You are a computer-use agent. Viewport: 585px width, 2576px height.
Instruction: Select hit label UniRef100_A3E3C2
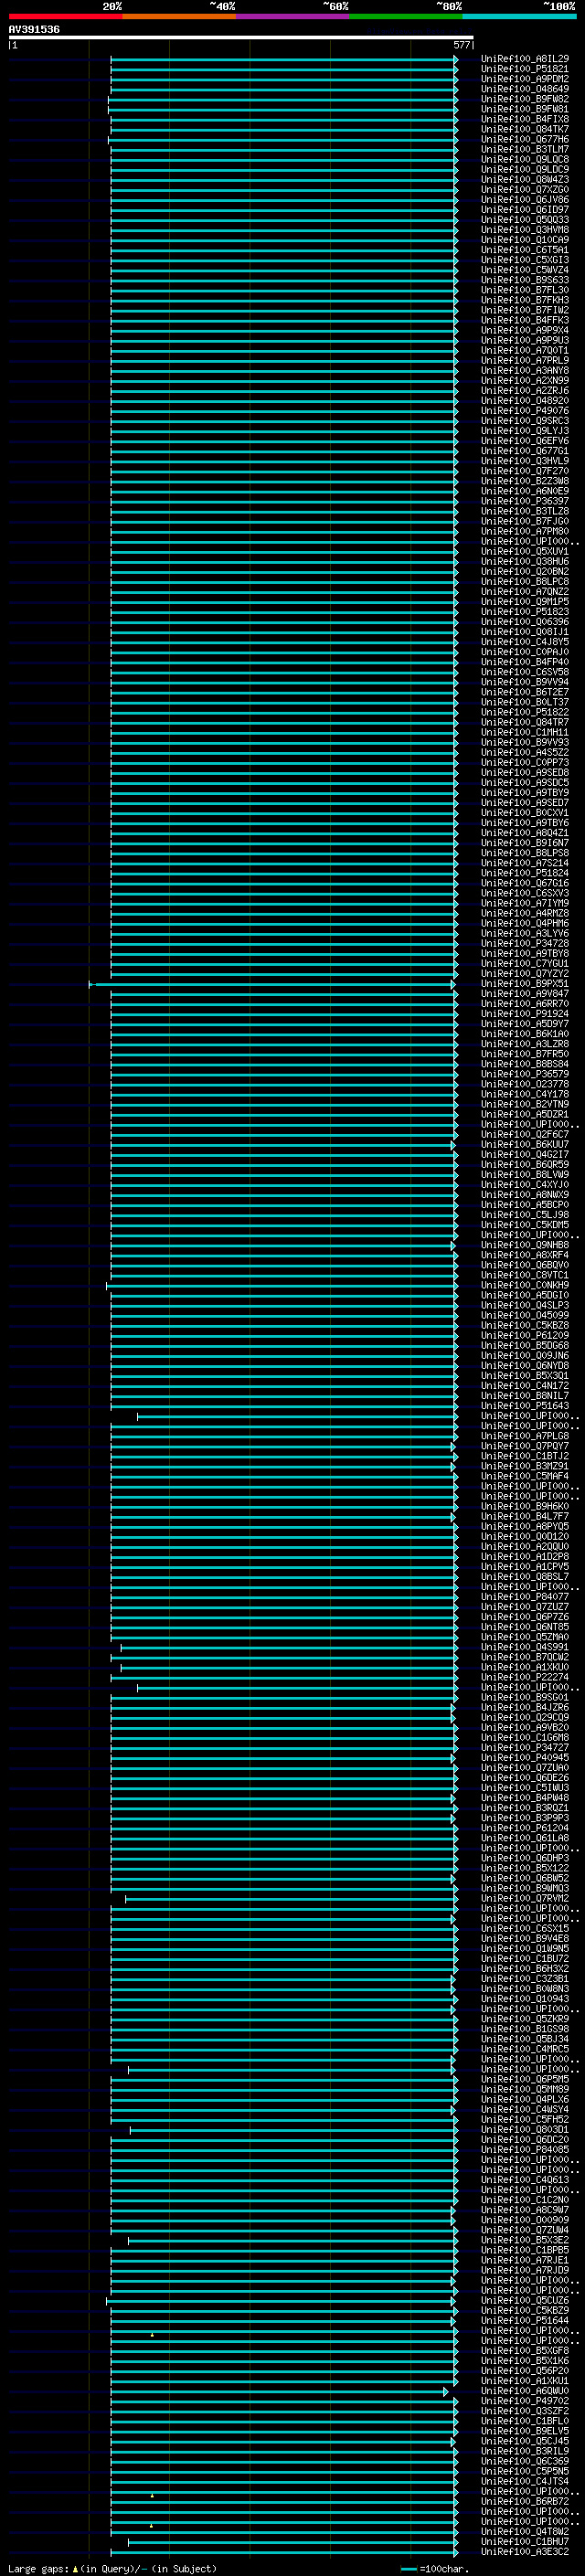[525, 2553]
